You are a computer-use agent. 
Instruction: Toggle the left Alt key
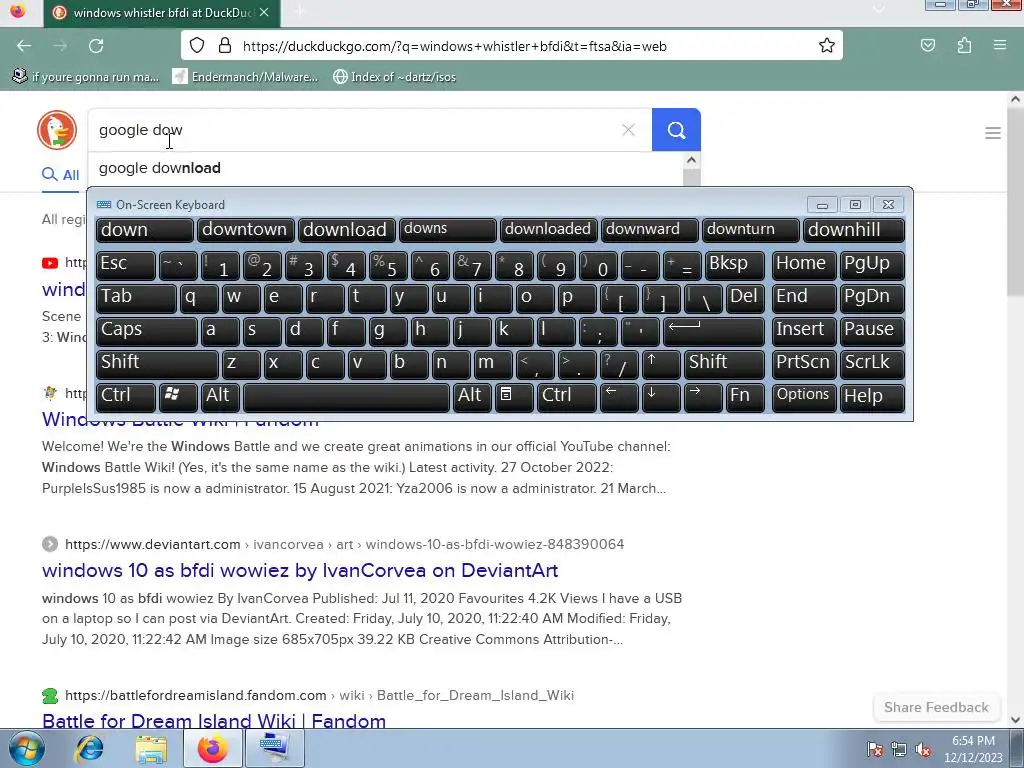(x=220, y=397)
